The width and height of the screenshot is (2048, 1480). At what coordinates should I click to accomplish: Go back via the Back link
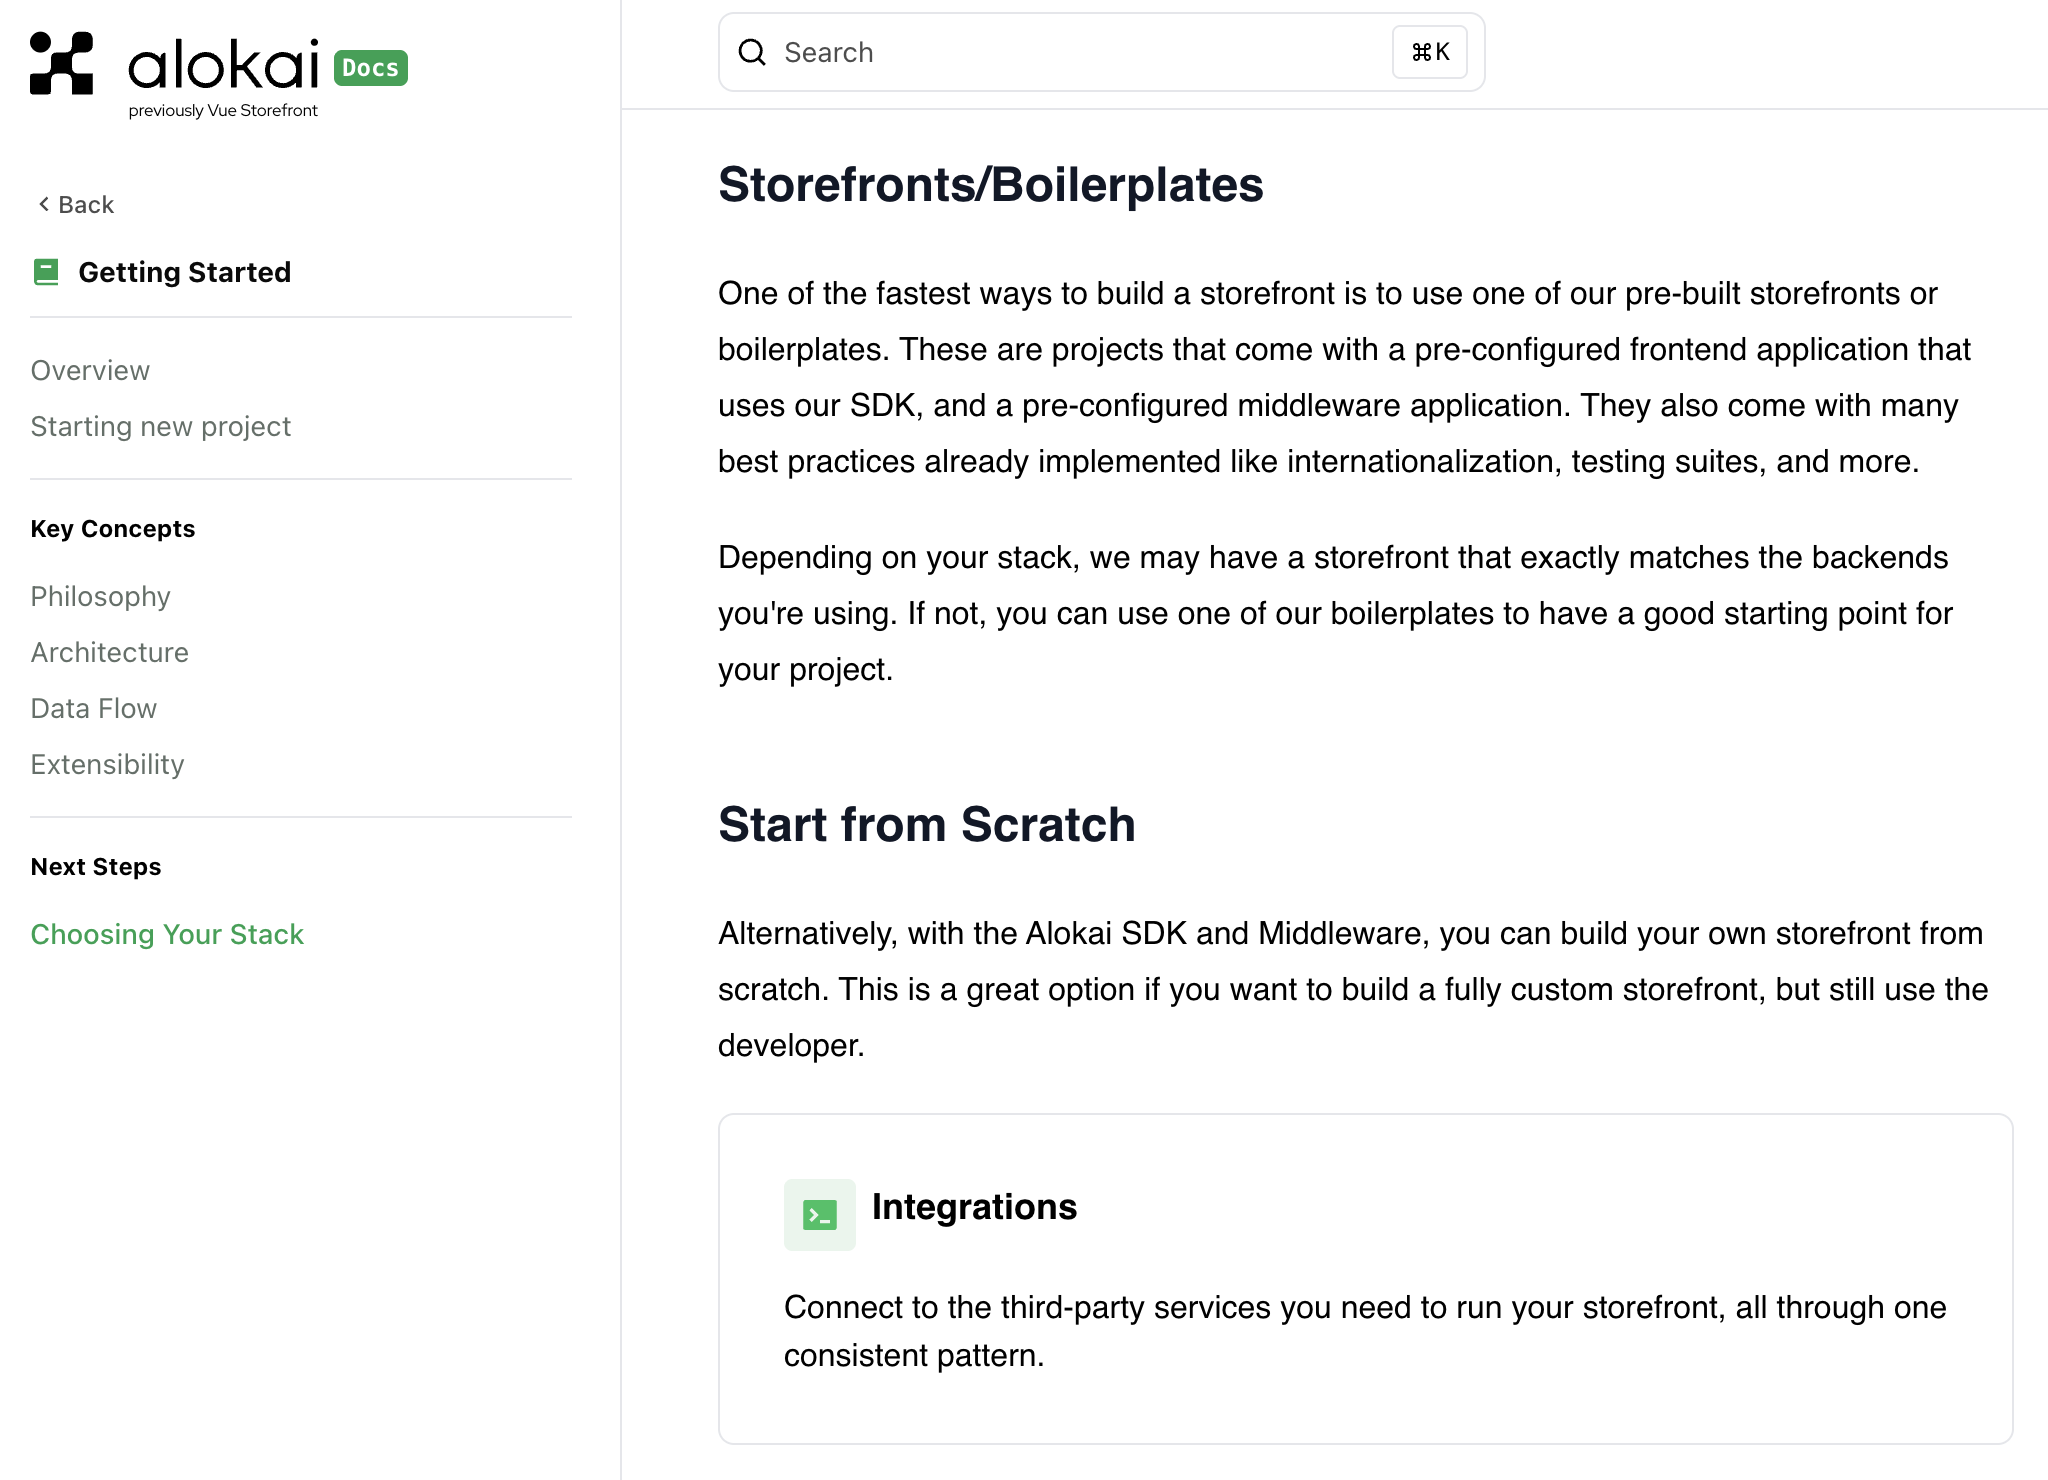[86, 205]
